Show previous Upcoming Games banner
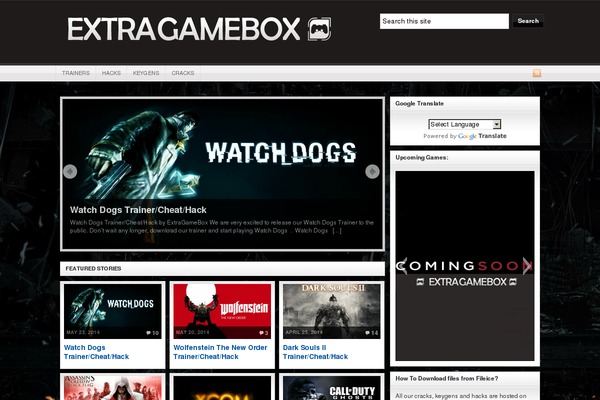The height and width of the screenshot is (400, 600). coord(401,265)
